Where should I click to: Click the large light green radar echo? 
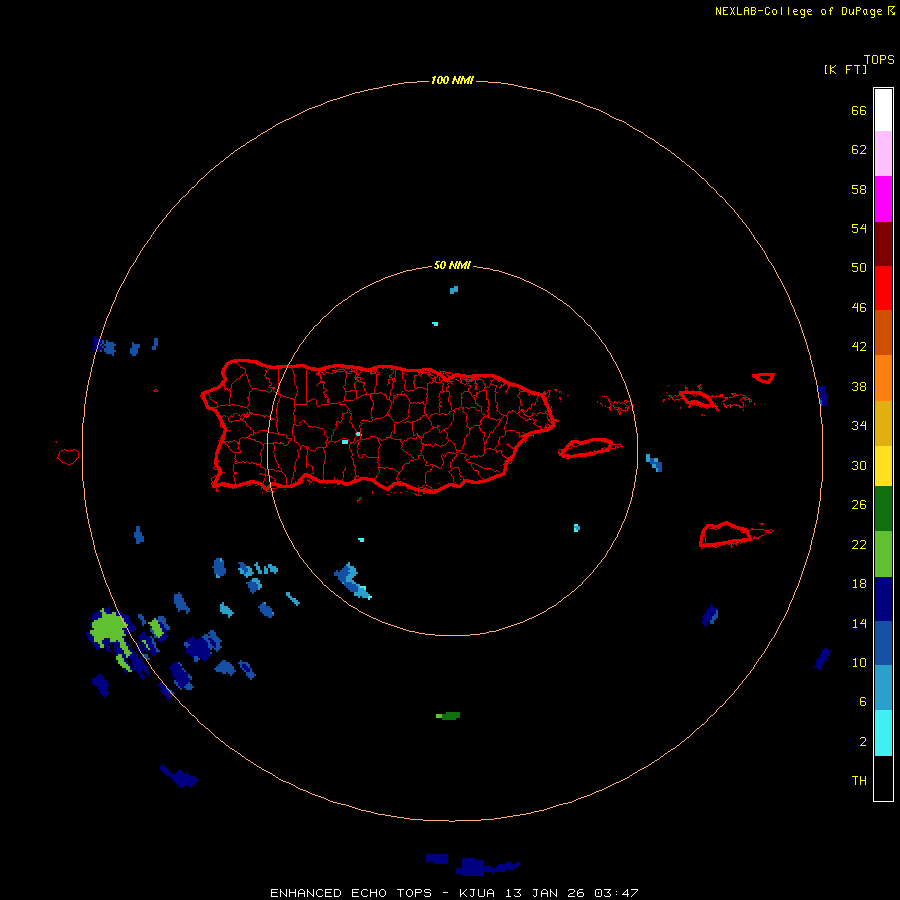click(x=108, y=628)
